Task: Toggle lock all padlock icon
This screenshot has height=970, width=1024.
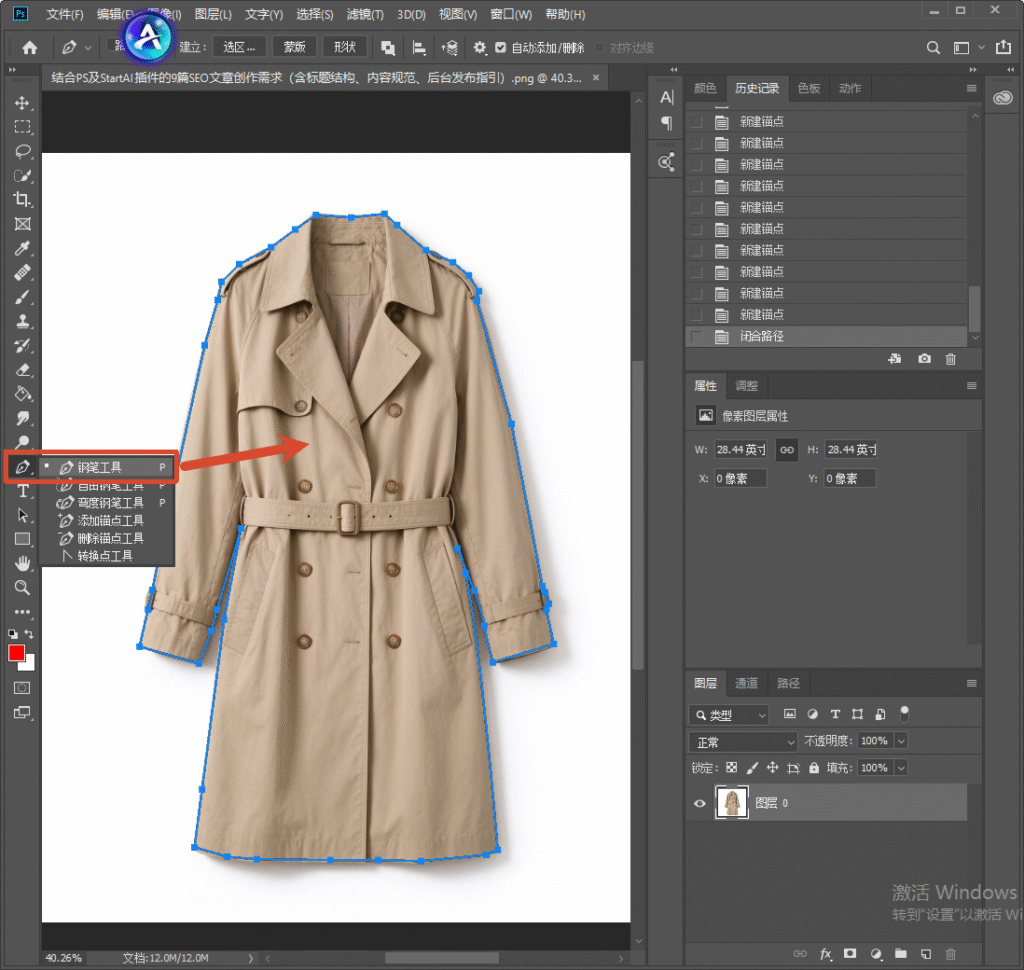Action: 814,768
